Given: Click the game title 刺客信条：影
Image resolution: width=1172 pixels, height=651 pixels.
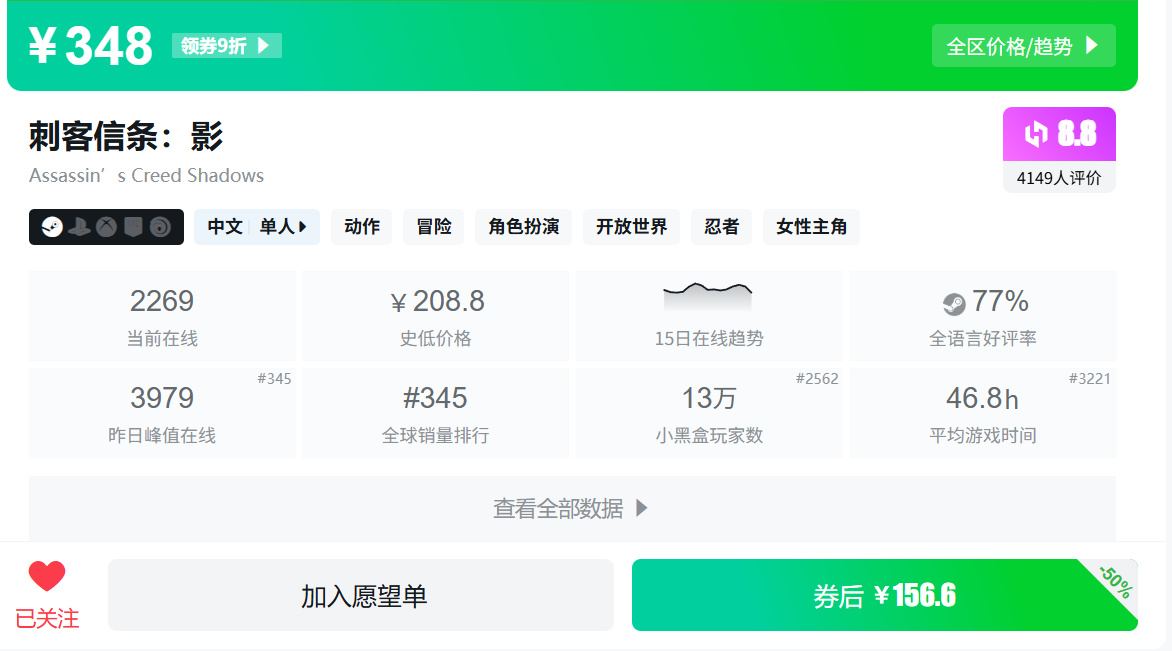Looking at the screenshot, I should pyautogui.click(x=126, y=136).
